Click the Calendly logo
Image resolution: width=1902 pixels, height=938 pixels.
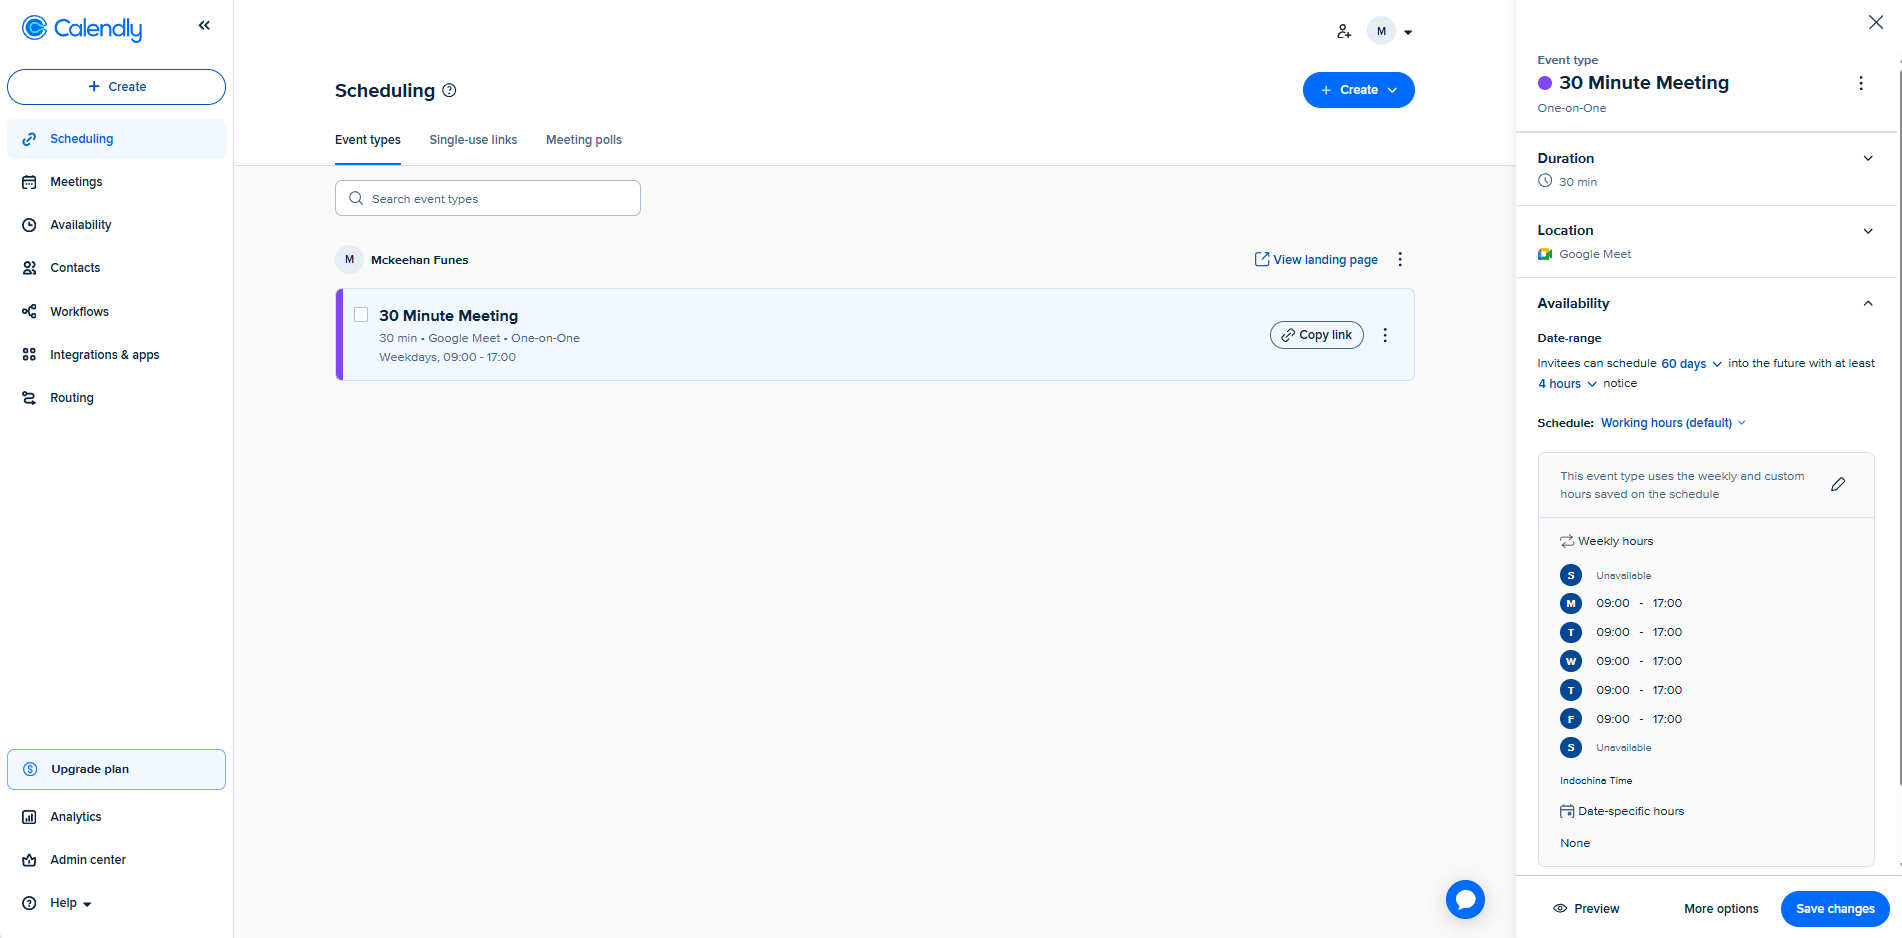click(x=82, y=28)
